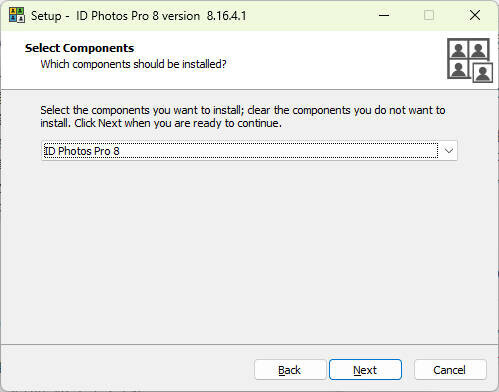Click the top-left portrait in the header logo

tap(458, 50)
